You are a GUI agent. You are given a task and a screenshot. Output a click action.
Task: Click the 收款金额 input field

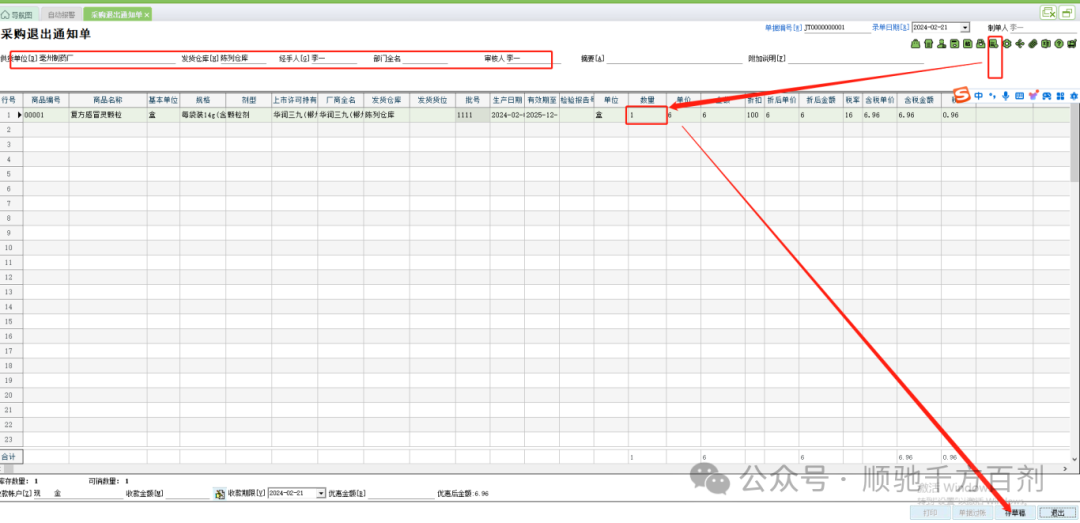(187, 493)
